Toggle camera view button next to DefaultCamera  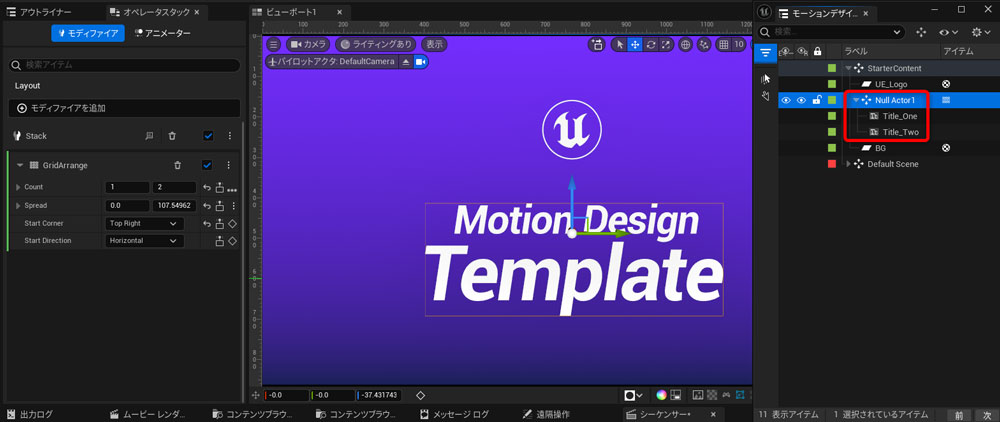coord(420,62)
